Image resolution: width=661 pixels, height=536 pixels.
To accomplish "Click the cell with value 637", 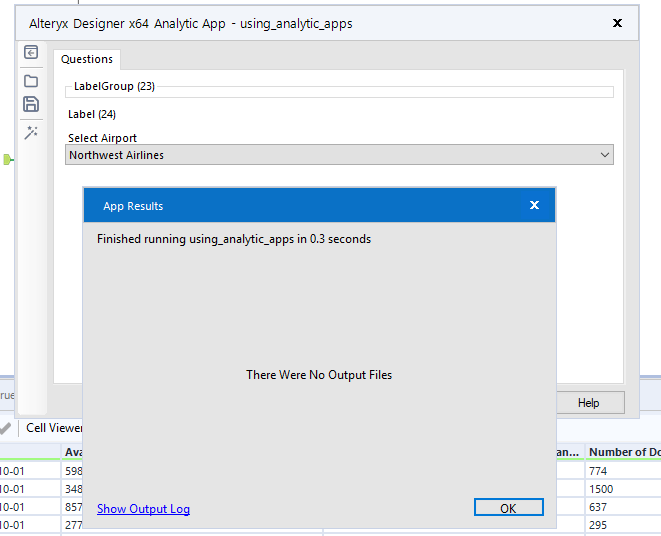I will tap(623, 507).
